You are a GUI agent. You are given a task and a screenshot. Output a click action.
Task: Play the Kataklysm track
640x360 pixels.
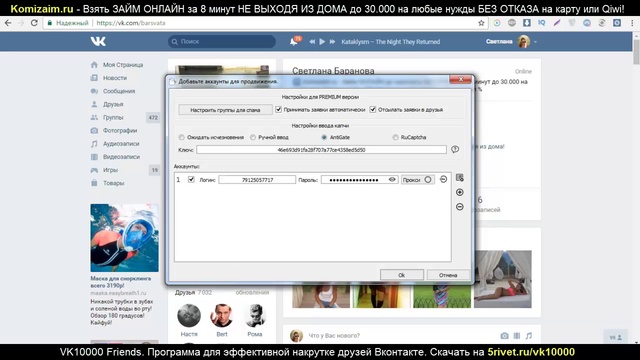click(x=322, y=42)
